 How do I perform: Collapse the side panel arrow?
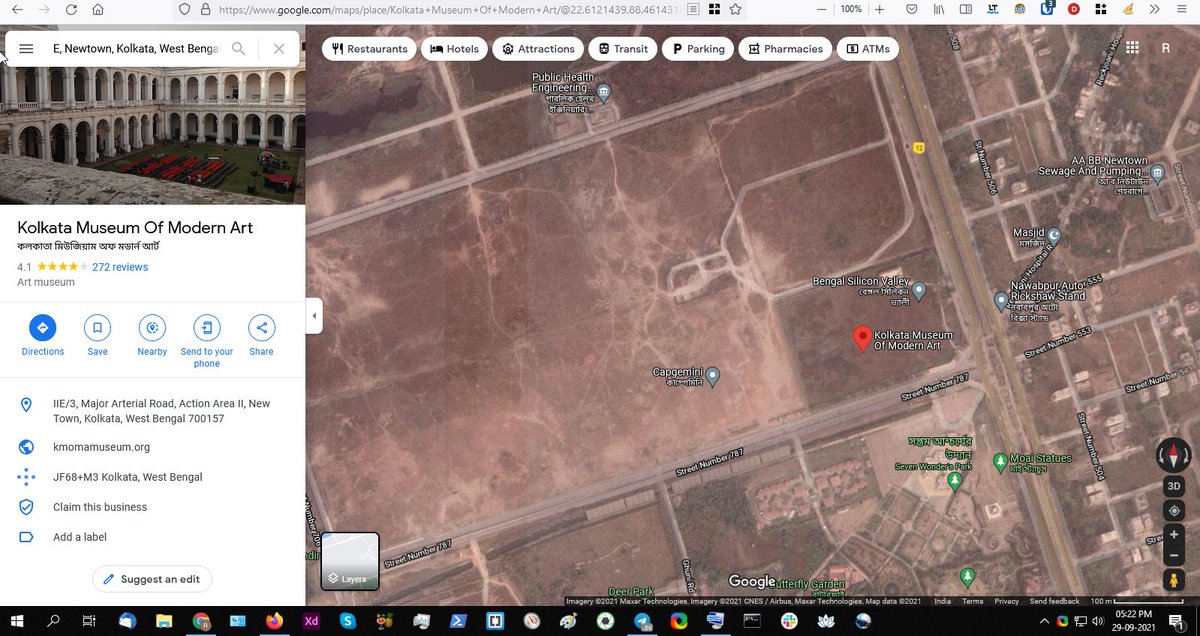[x=314, y=316]
